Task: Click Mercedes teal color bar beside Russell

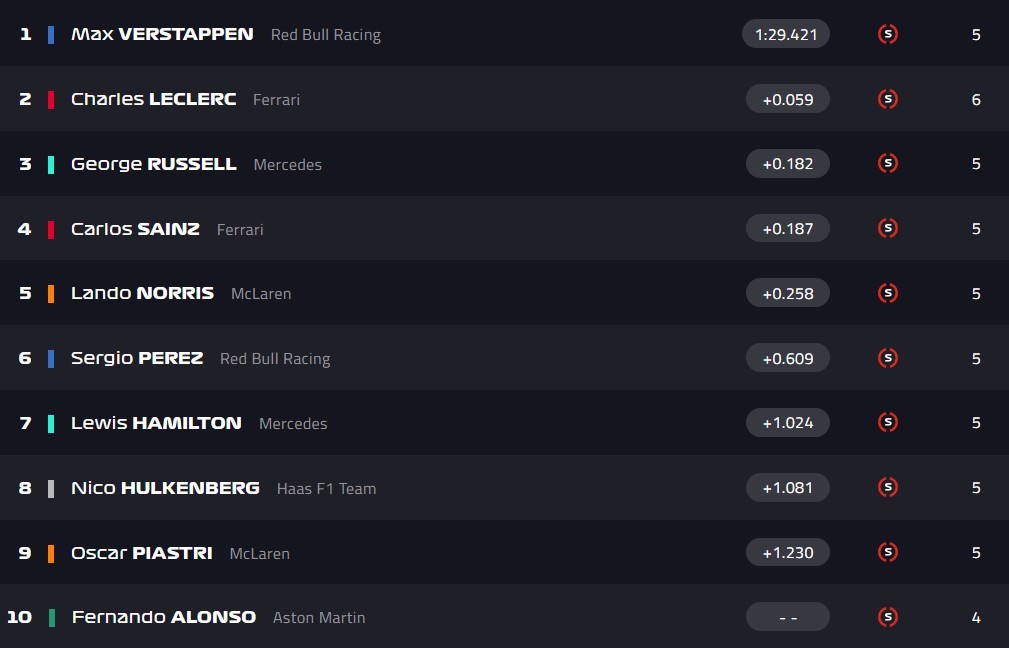Action: click(51, 164)
